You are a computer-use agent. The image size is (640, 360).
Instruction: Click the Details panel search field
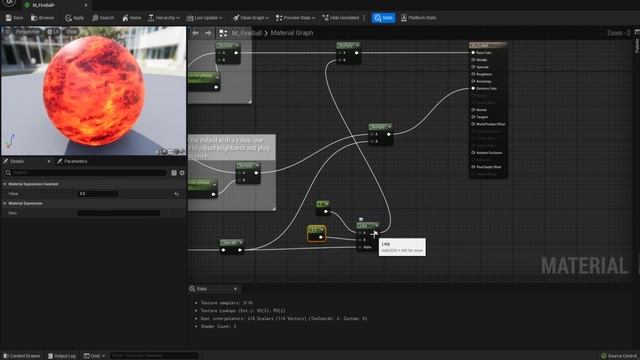pos(86,173)
